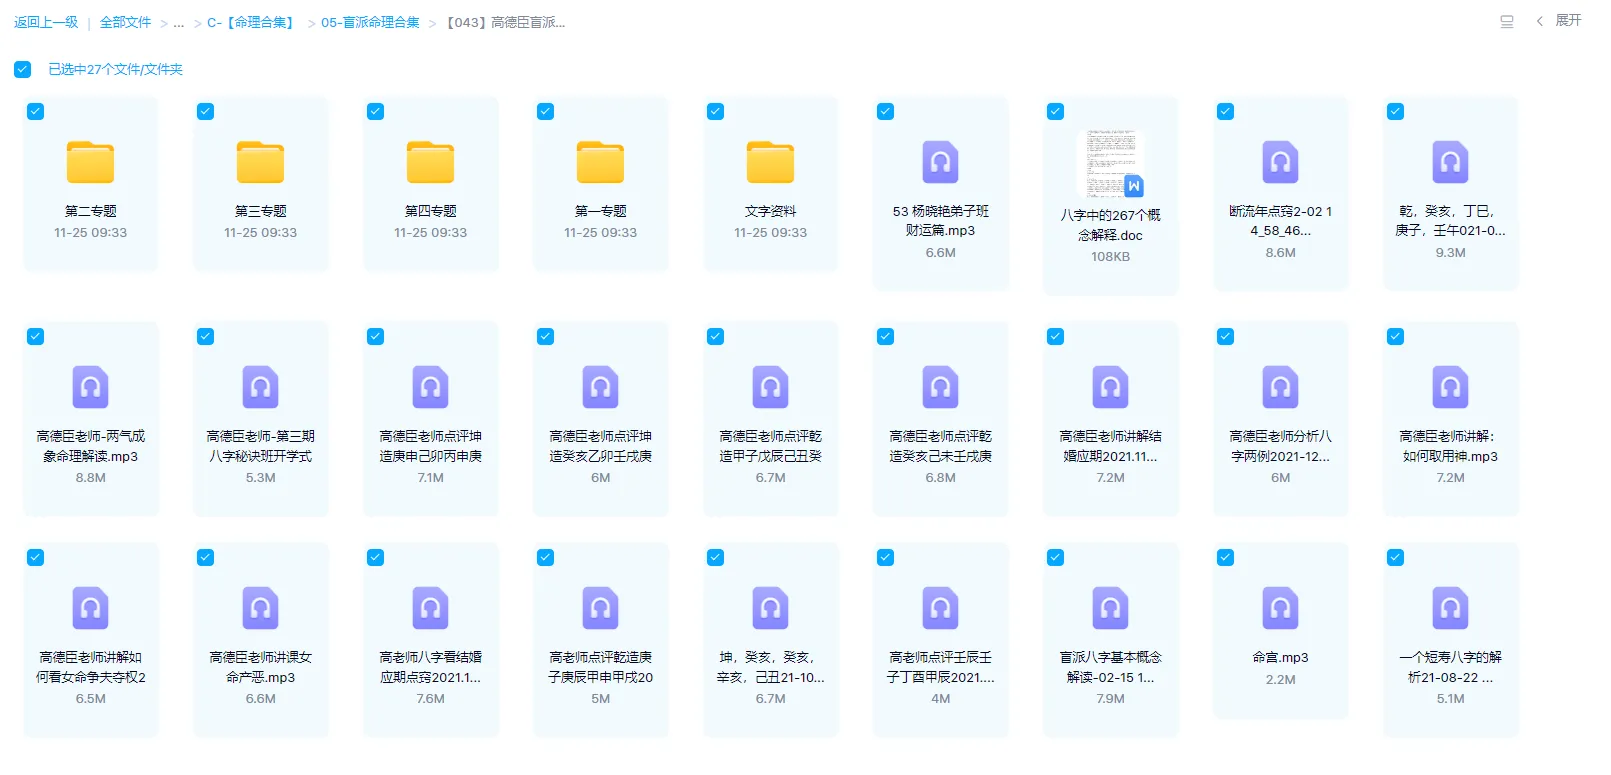Screen dimensions: 1611x775
Task: Click audio icon for 高老师八字看结婚应期点窍 file
Action: 431,608
